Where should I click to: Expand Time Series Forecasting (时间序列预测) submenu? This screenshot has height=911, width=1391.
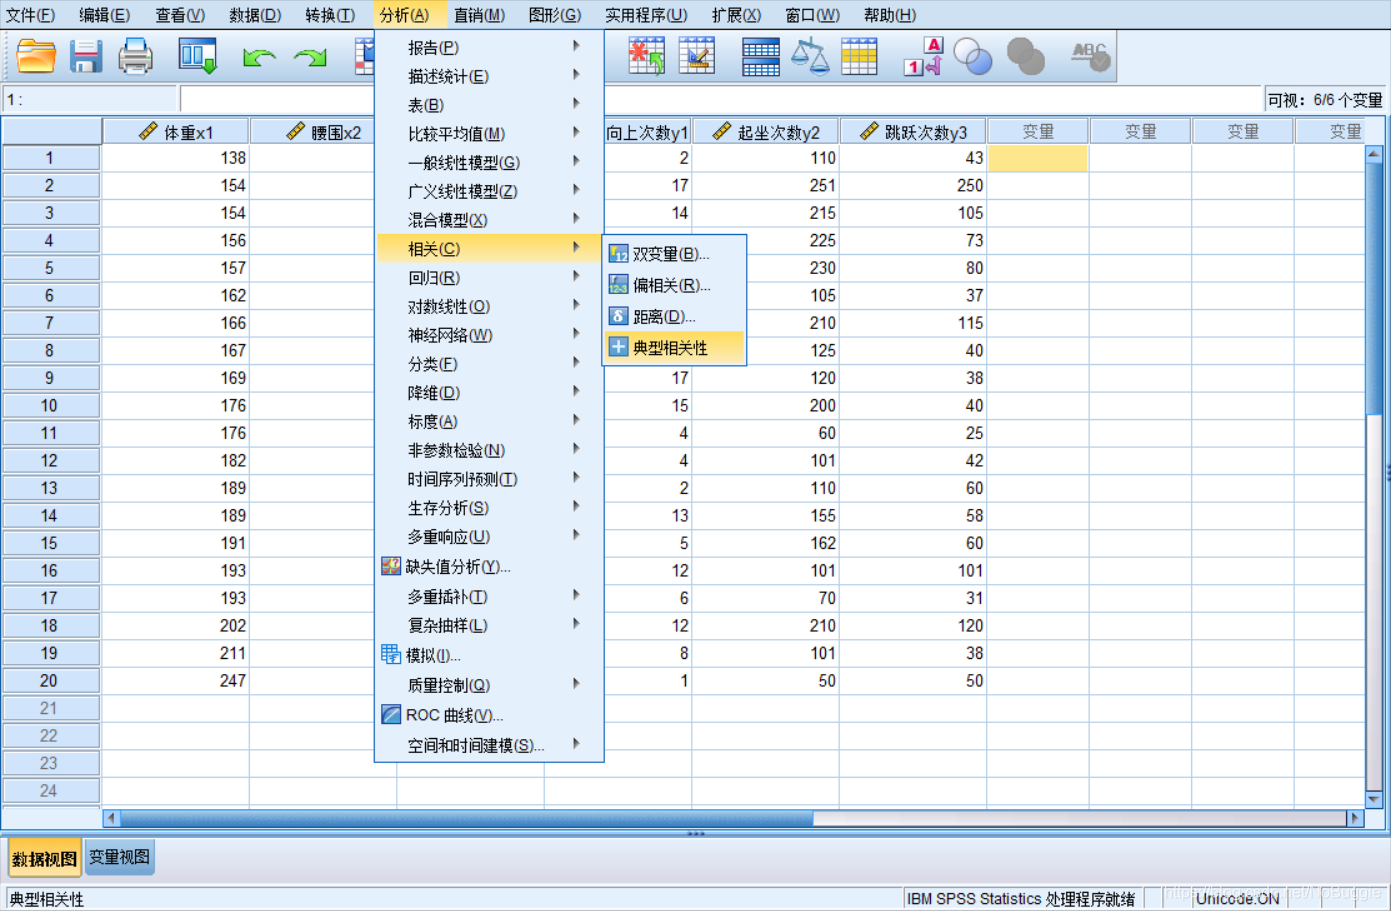coord(489,479)
